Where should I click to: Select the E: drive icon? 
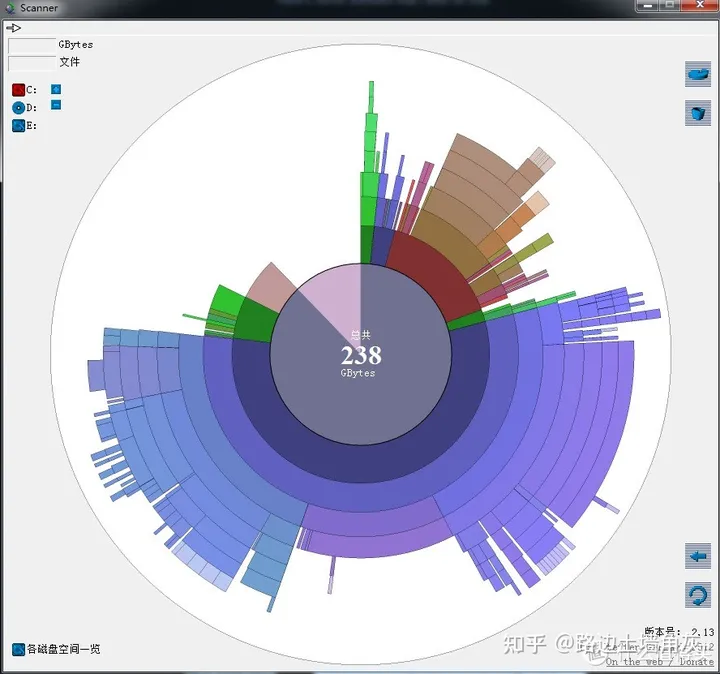18,125
